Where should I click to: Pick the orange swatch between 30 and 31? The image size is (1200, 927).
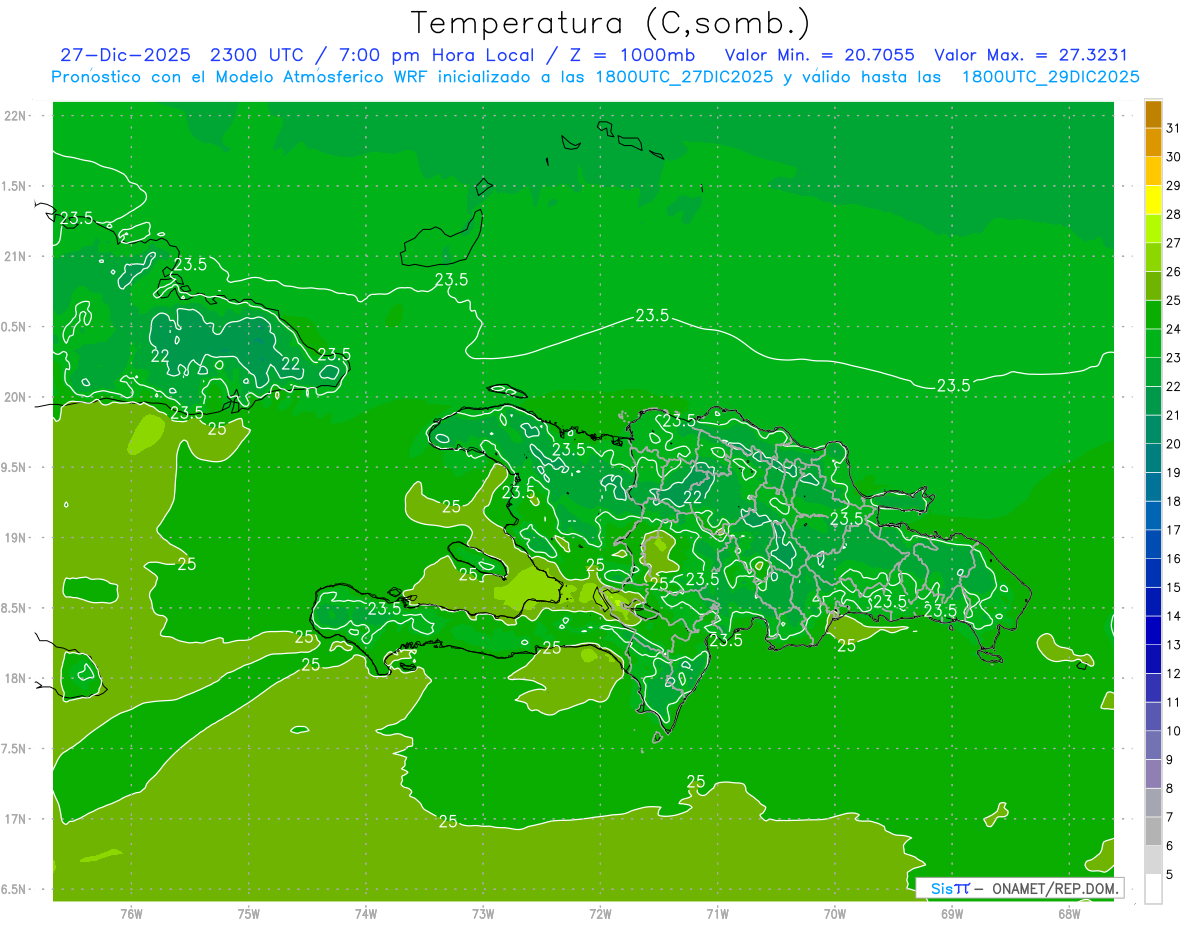pyautogui.click(x=1153, y=143)
